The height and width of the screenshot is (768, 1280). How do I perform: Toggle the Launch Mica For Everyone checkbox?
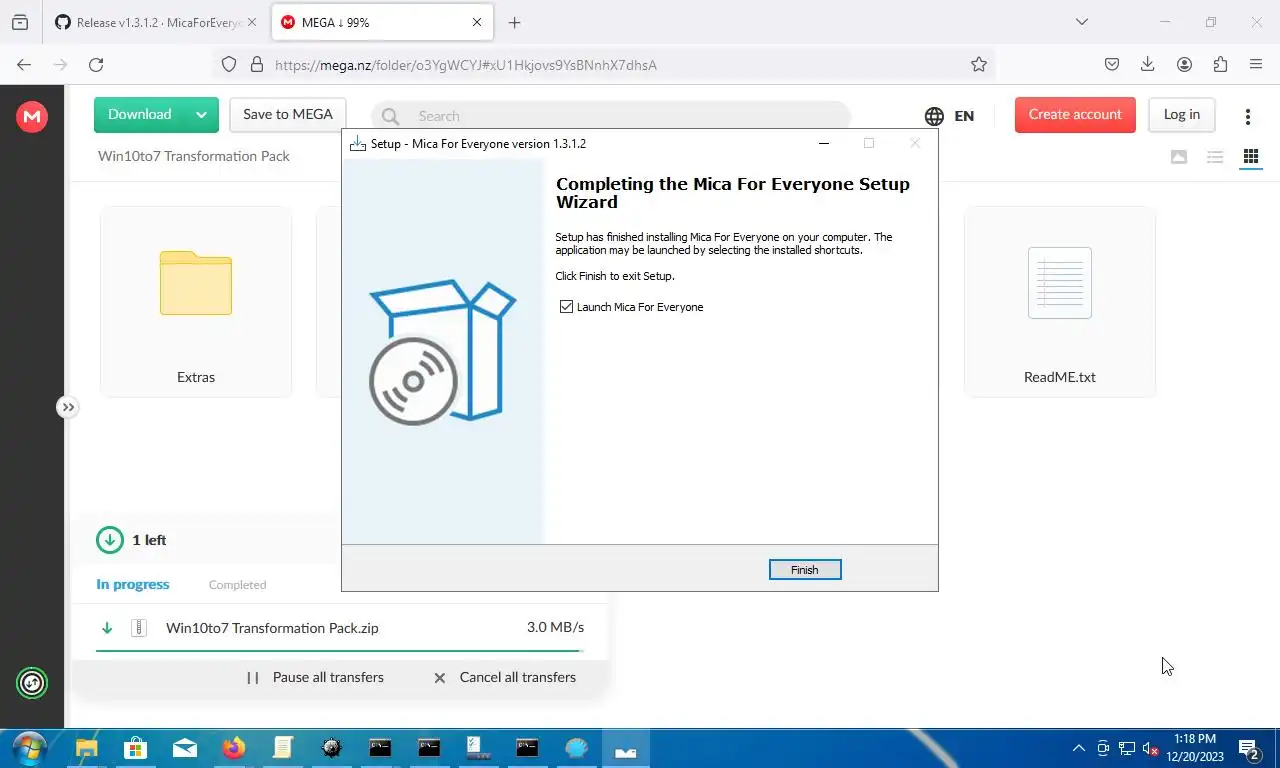pyautogui.click(x=567, y=307)
